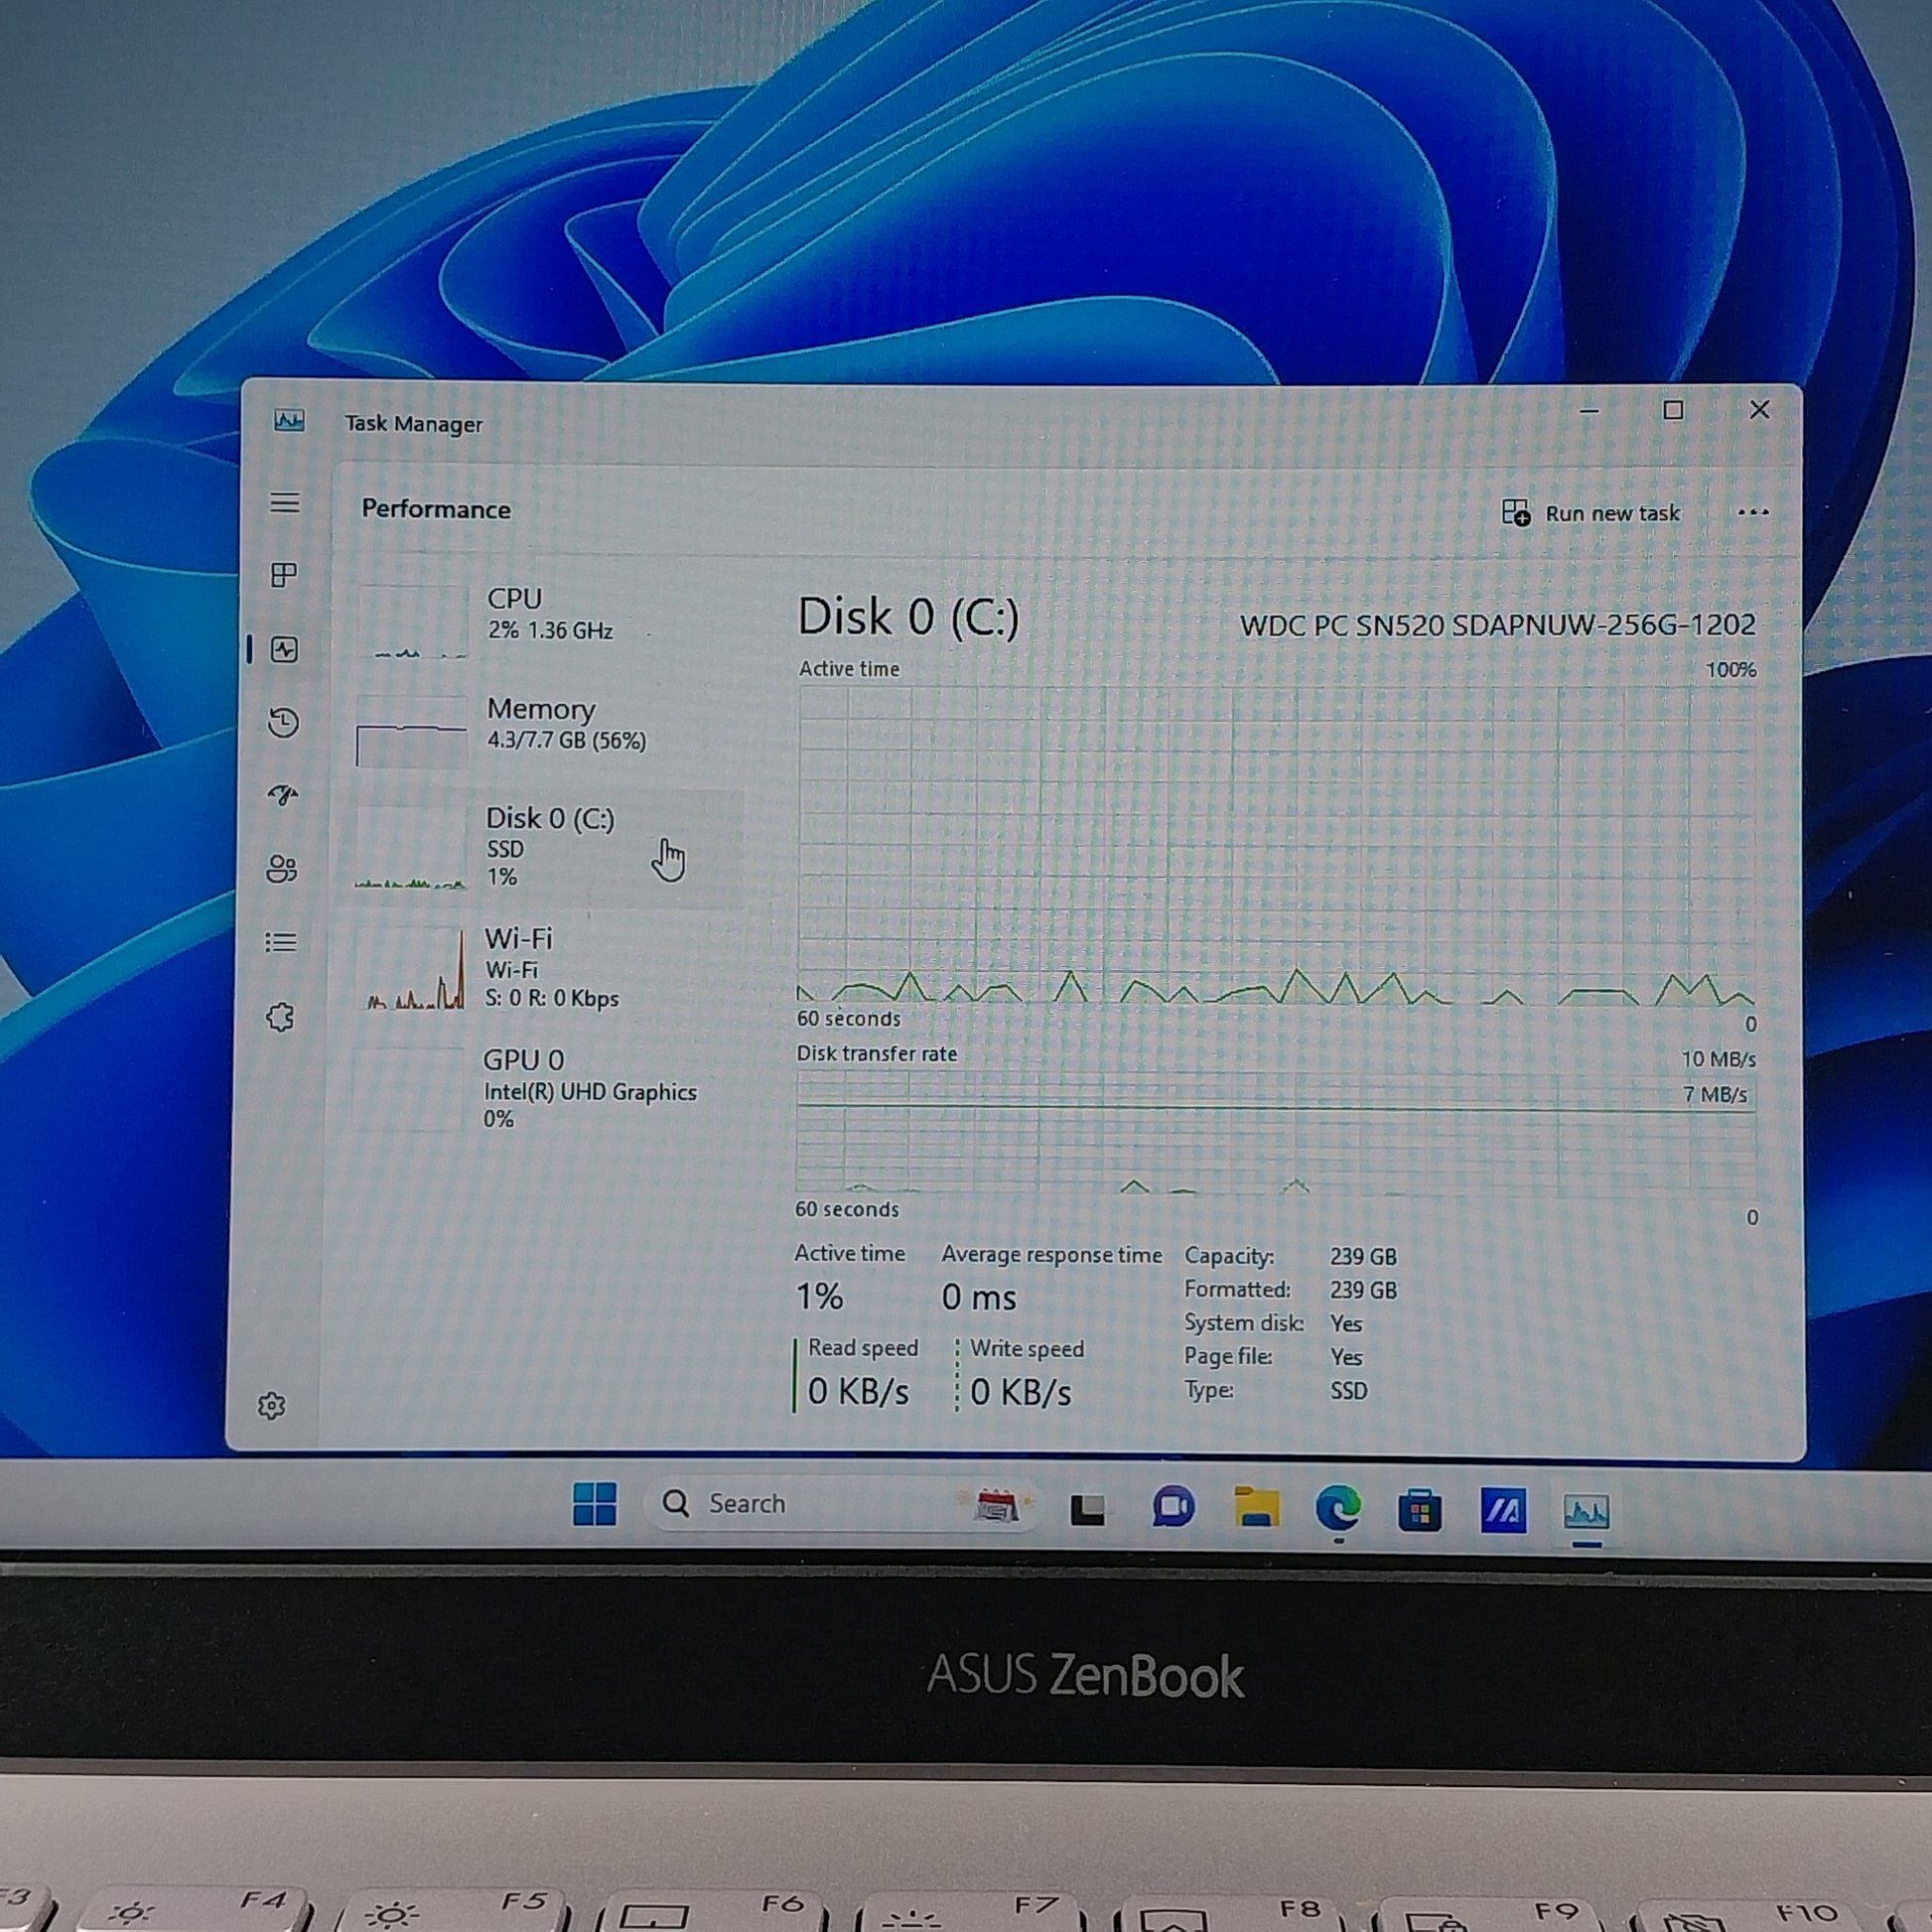Viewport: 1932px width, 1932px height.
Task: Select the Performance page icon in sidebar
Action: pos(285,650)
